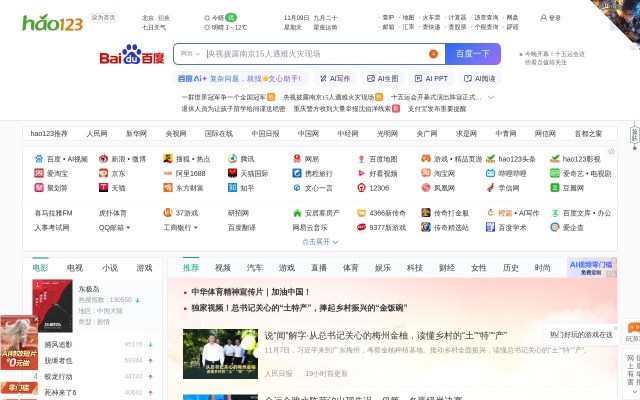Select the 体育 news tab
640x400 pixels.
point(350,268)
